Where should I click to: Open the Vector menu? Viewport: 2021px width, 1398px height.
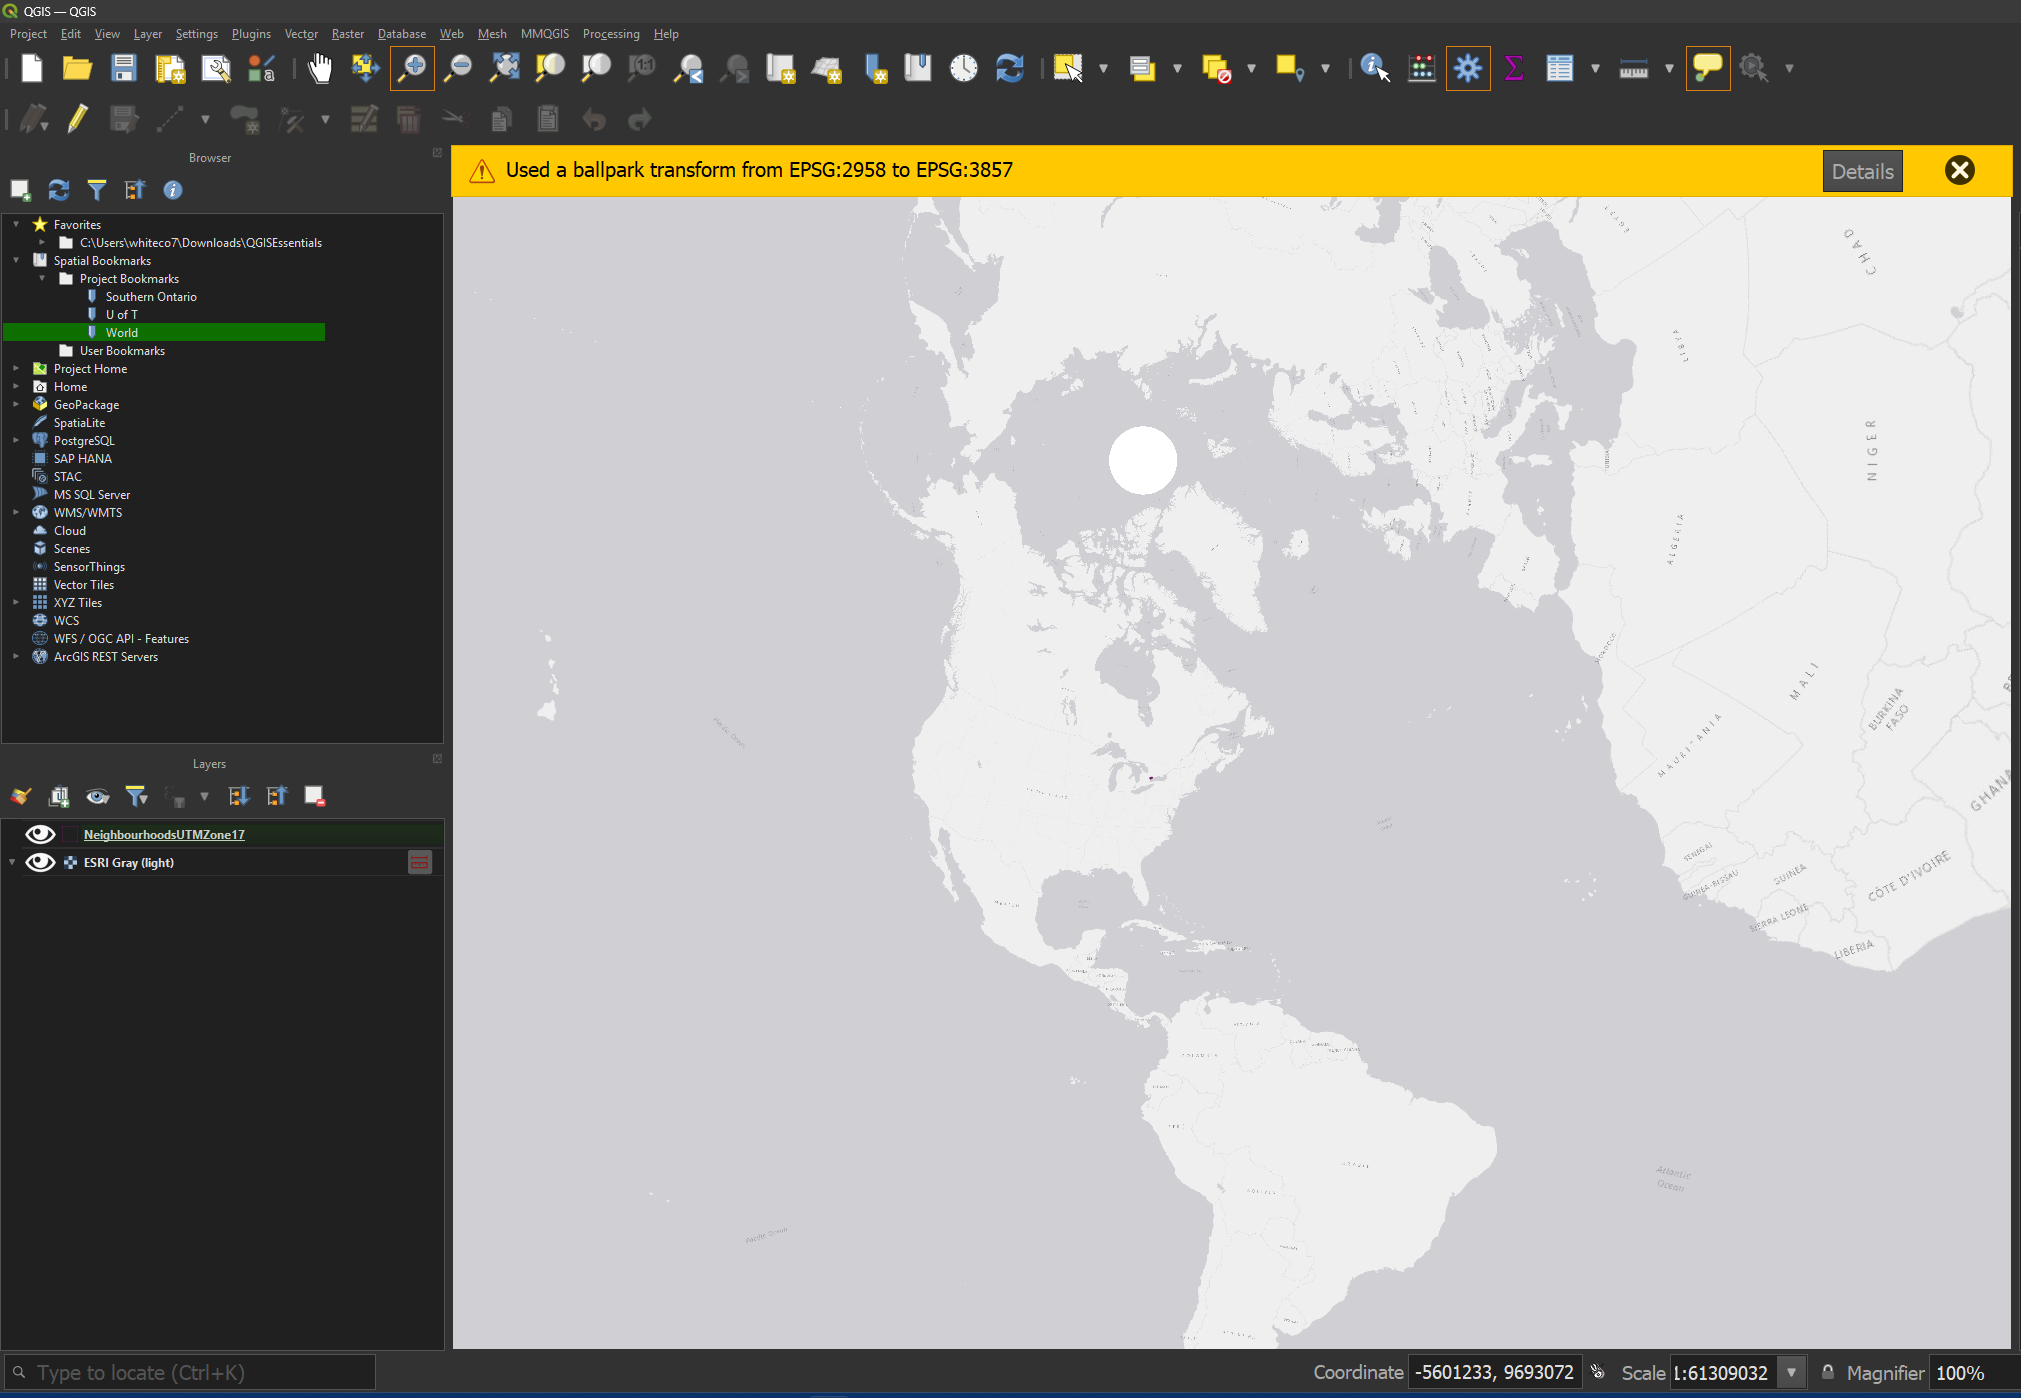301,34
